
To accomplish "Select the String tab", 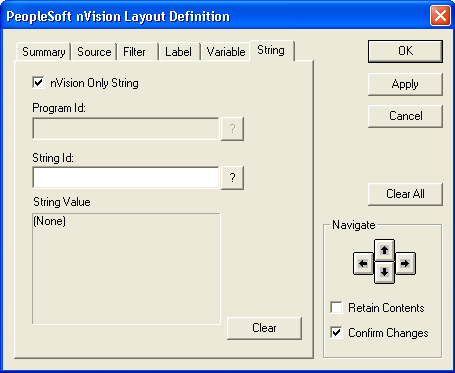I will point(271,51).
